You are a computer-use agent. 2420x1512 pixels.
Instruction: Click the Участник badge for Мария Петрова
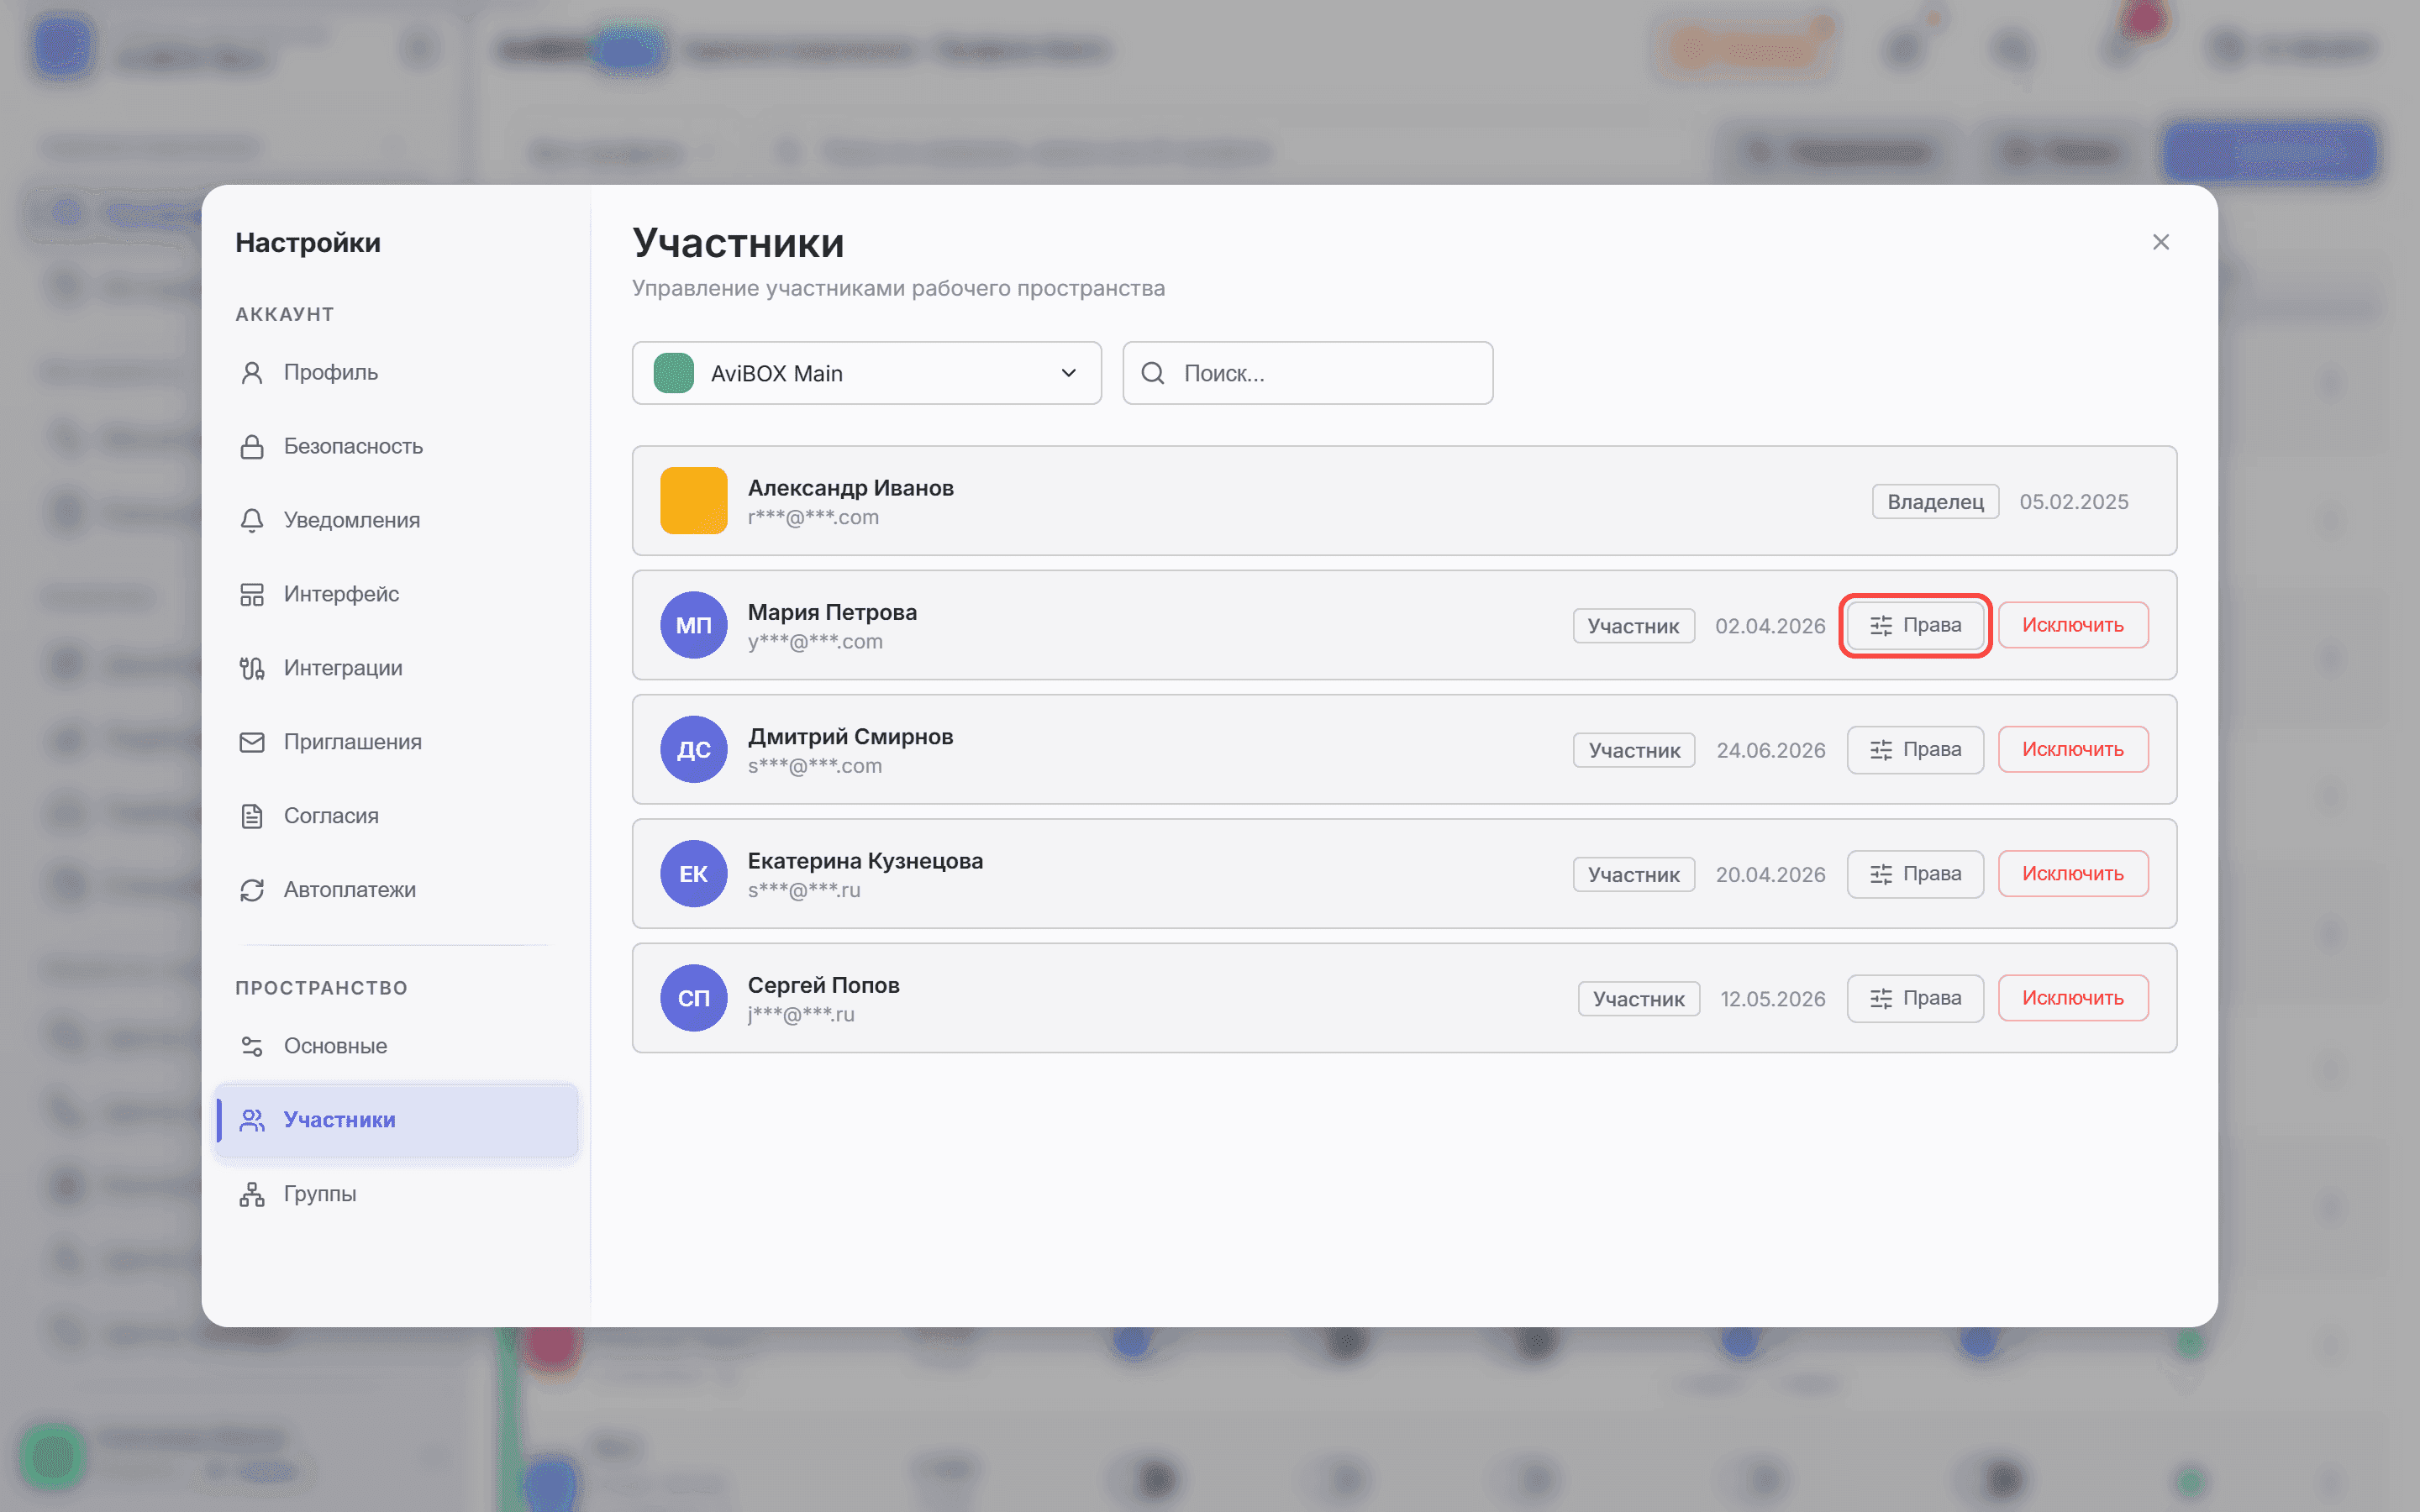click(x=1634, y=626)
